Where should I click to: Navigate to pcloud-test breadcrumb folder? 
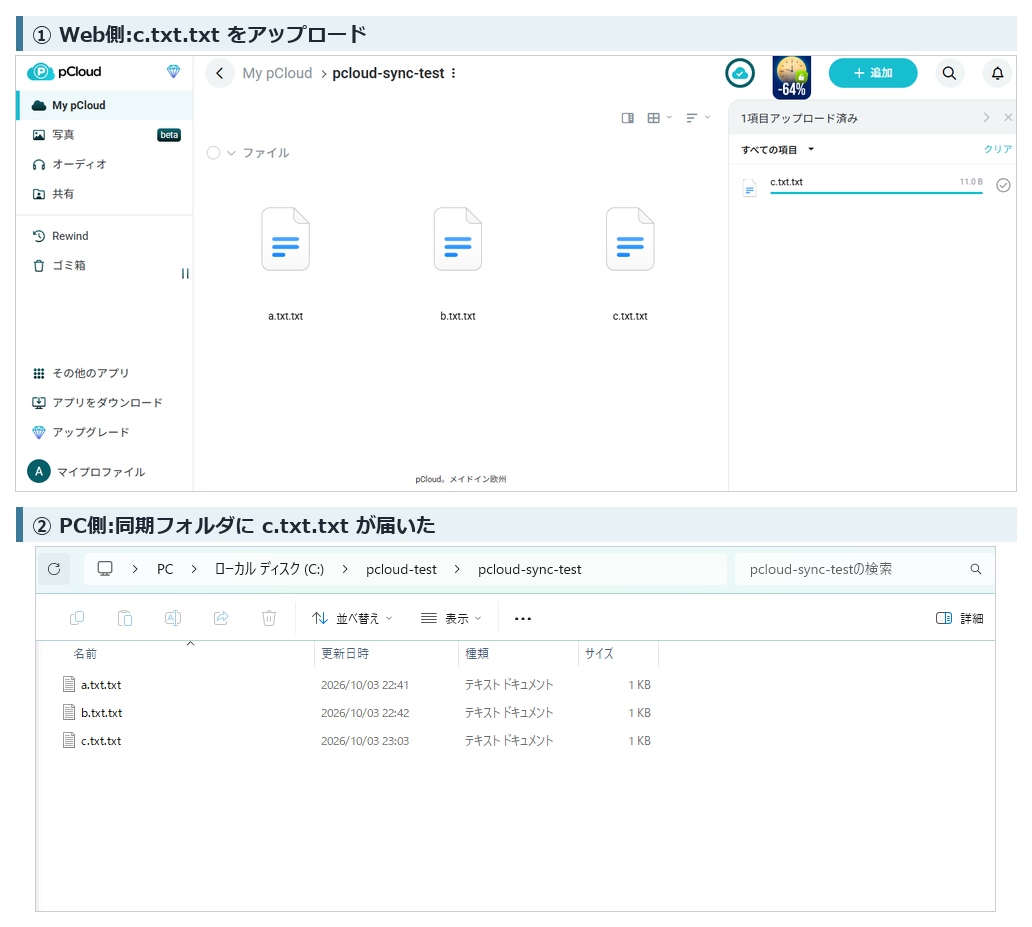point(401,569)
